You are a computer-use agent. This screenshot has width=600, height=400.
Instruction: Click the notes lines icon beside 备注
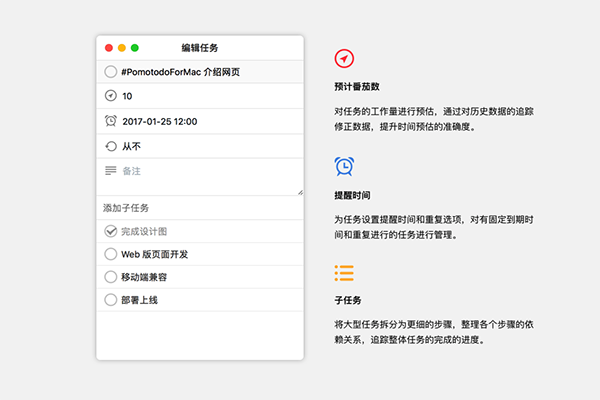pos(111,170)
